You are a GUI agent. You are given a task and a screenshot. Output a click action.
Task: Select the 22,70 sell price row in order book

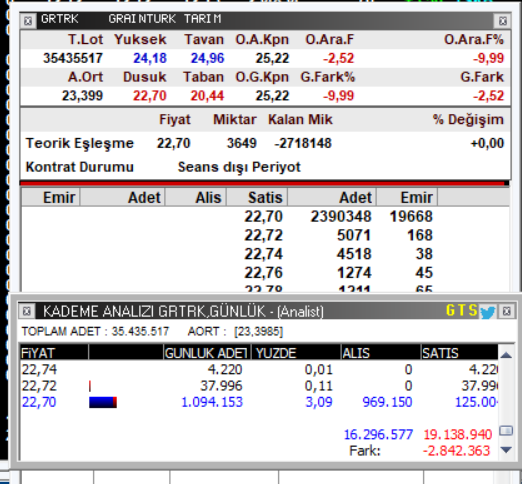[265, 216]
